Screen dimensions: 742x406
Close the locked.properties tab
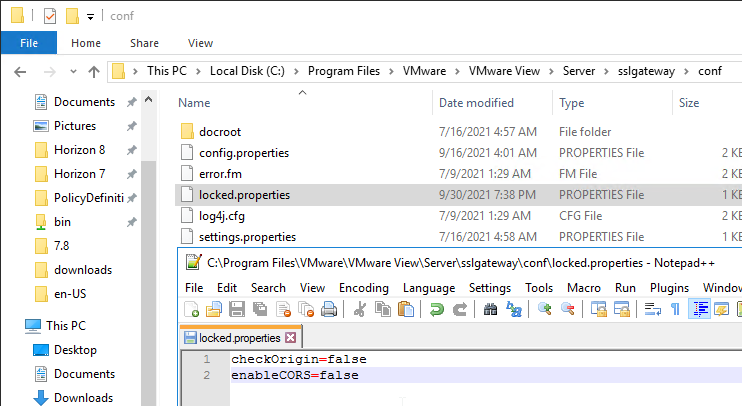pyautogui.click(x=291, y=338)
